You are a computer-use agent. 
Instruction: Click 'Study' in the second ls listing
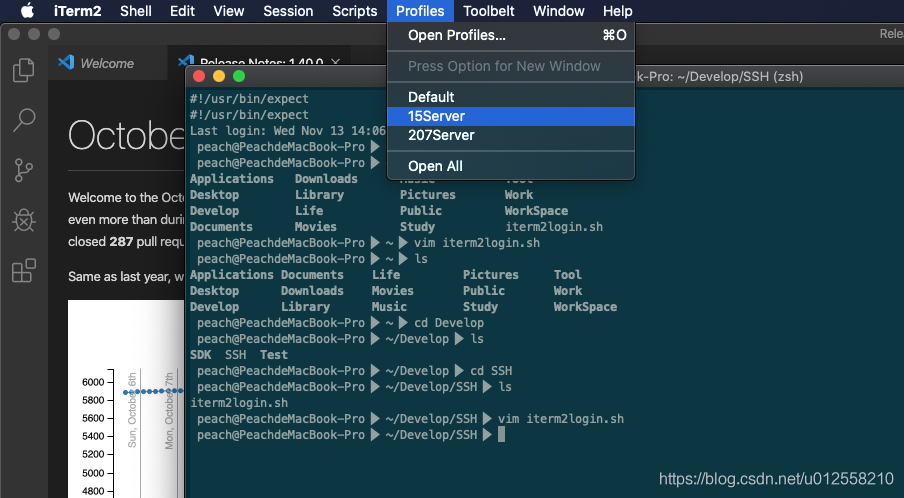click(x=480, y=307)
